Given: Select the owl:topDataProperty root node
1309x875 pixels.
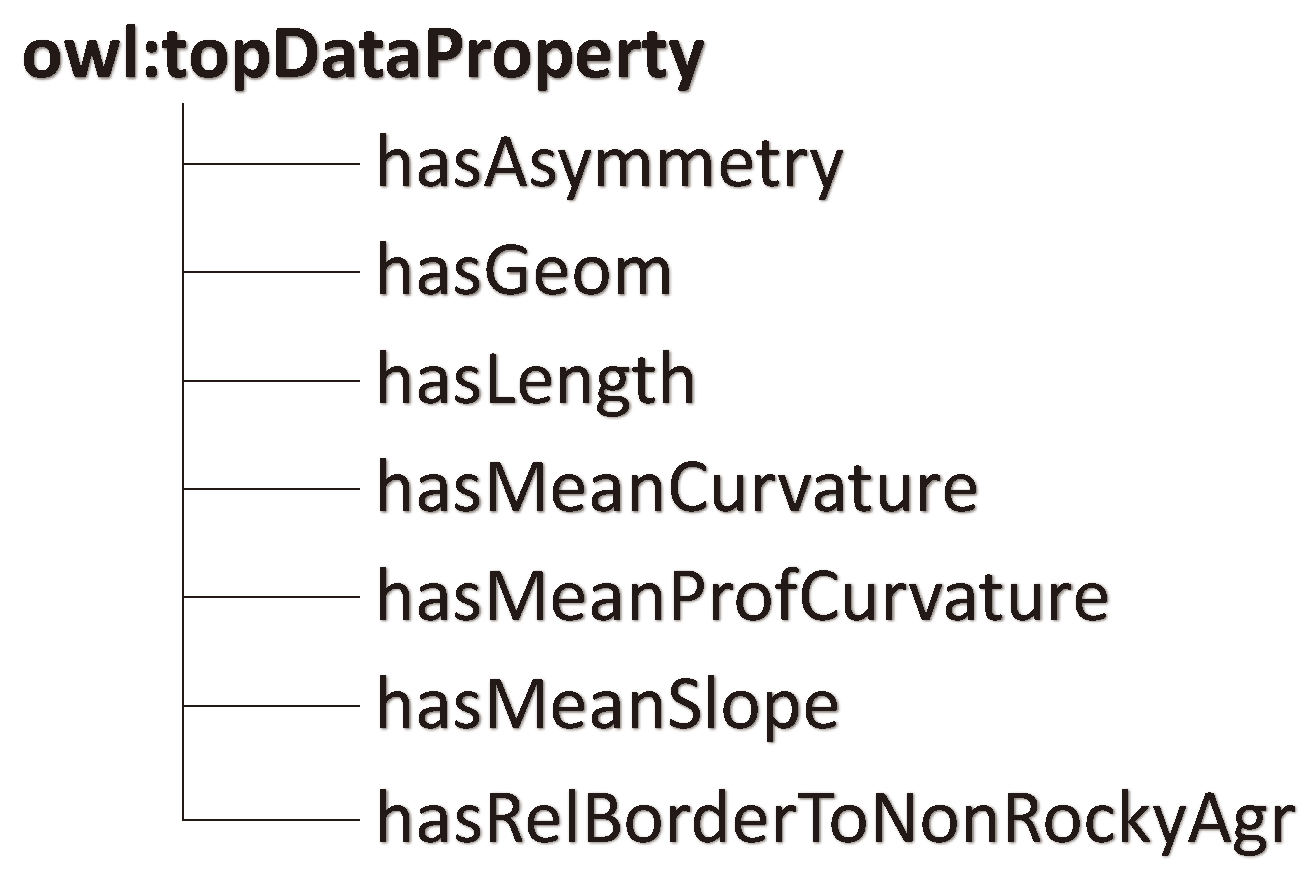Looking at the screenshot, I should (x=362, y=58).
